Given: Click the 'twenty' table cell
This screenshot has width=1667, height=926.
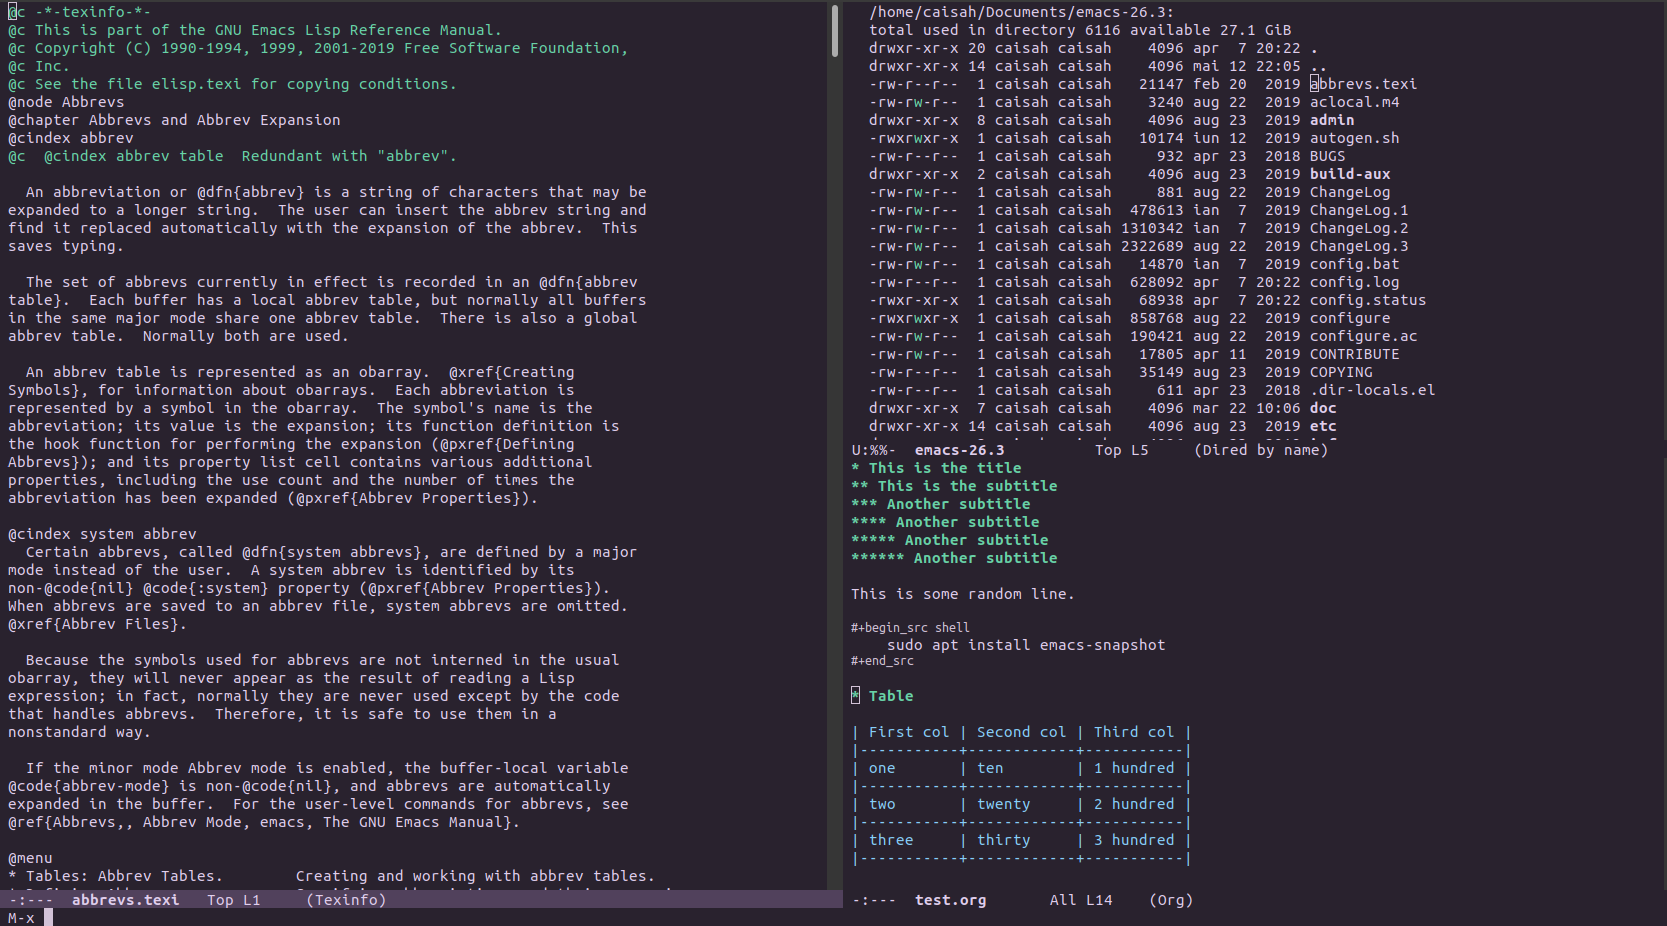Looking at the screenshot, I should tap(1003, 804).
